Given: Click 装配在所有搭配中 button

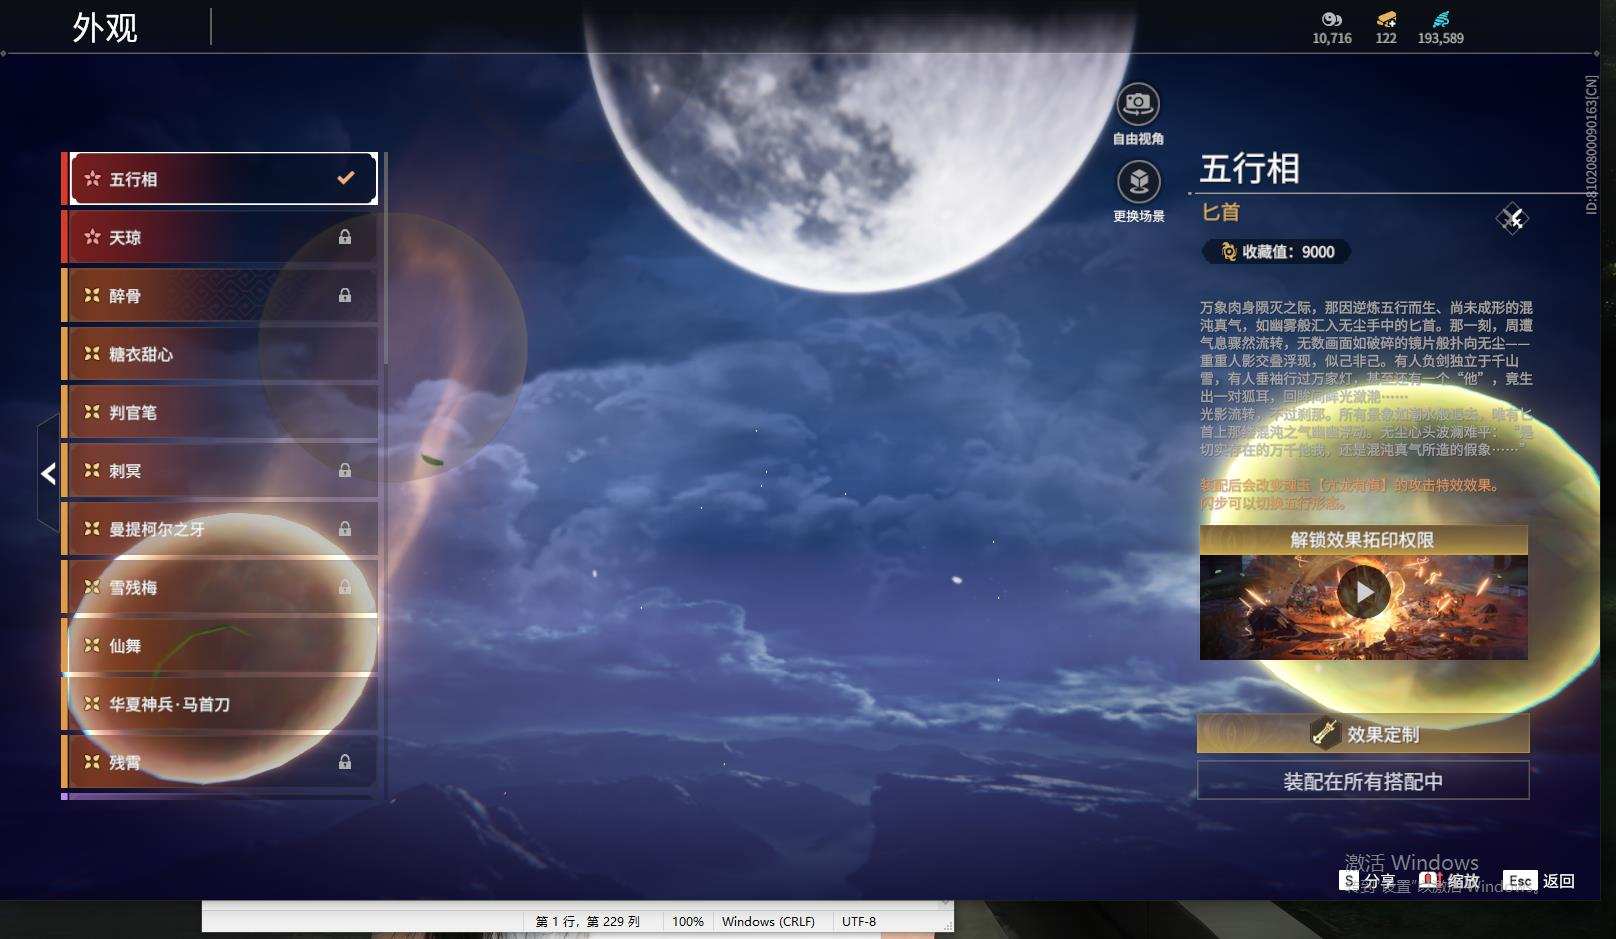Looking at the screenshot, I should point(1363,781).
